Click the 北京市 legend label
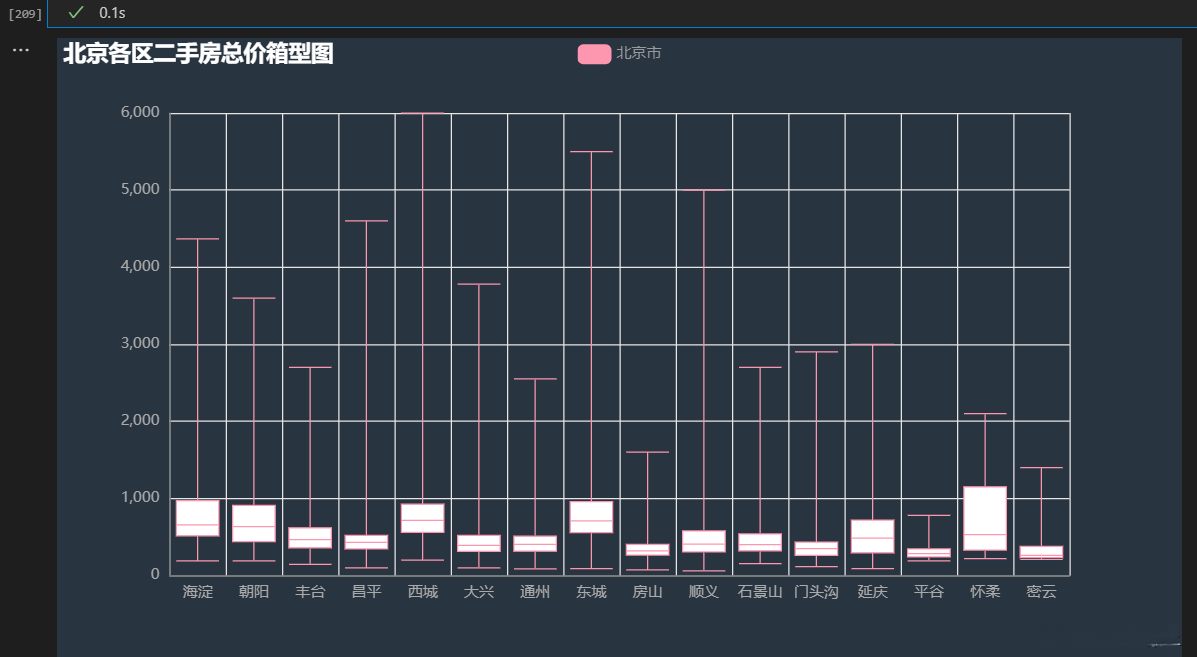 [638, 53]
